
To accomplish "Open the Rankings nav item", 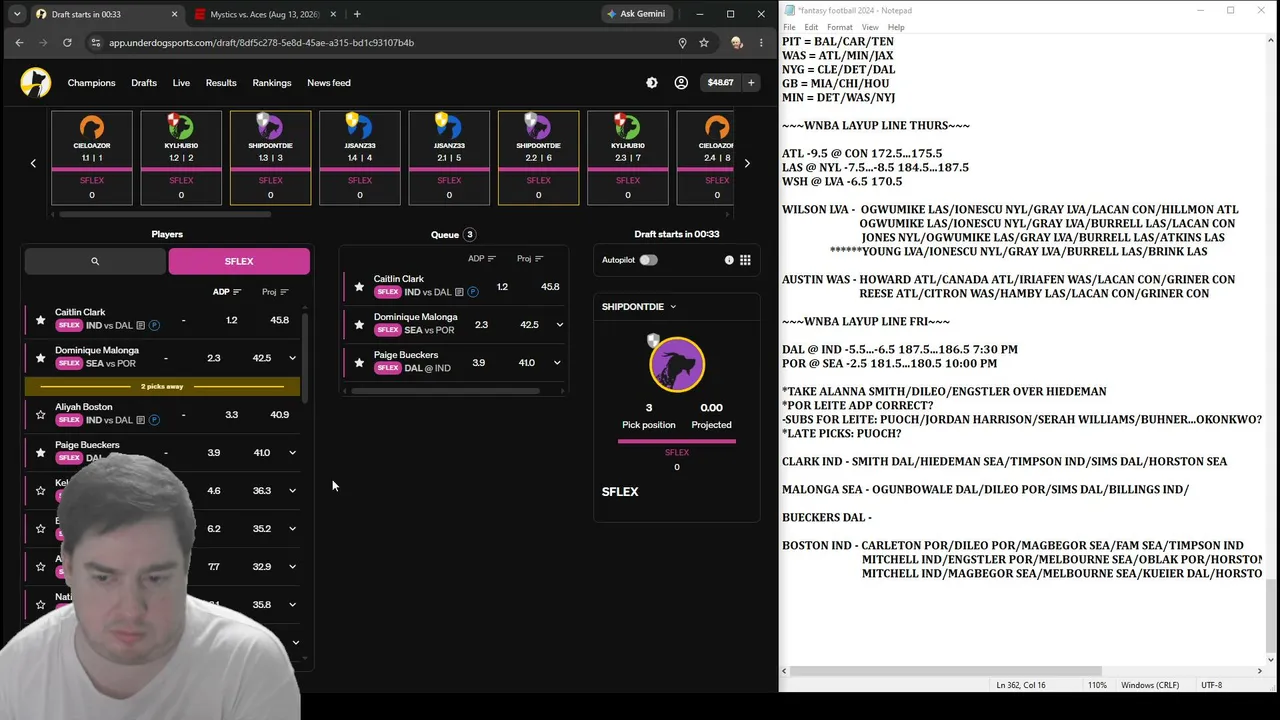I will tap(272, 83).
